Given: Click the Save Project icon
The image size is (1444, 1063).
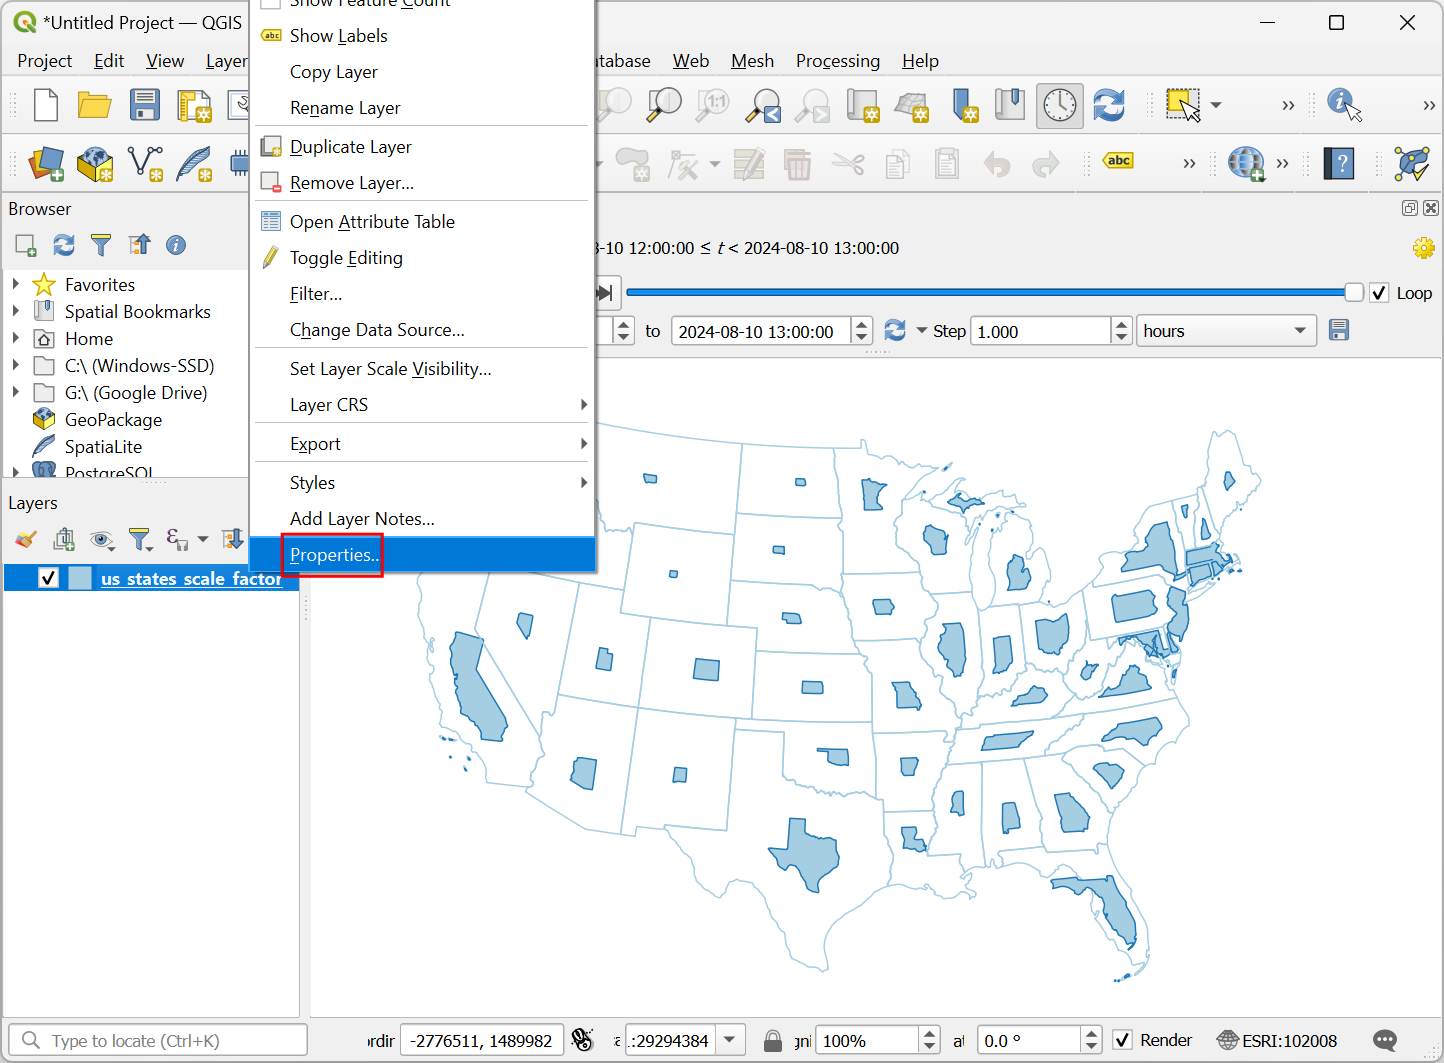Looking at the screenshot, I should pyautogui.click(x=144, y=105).
